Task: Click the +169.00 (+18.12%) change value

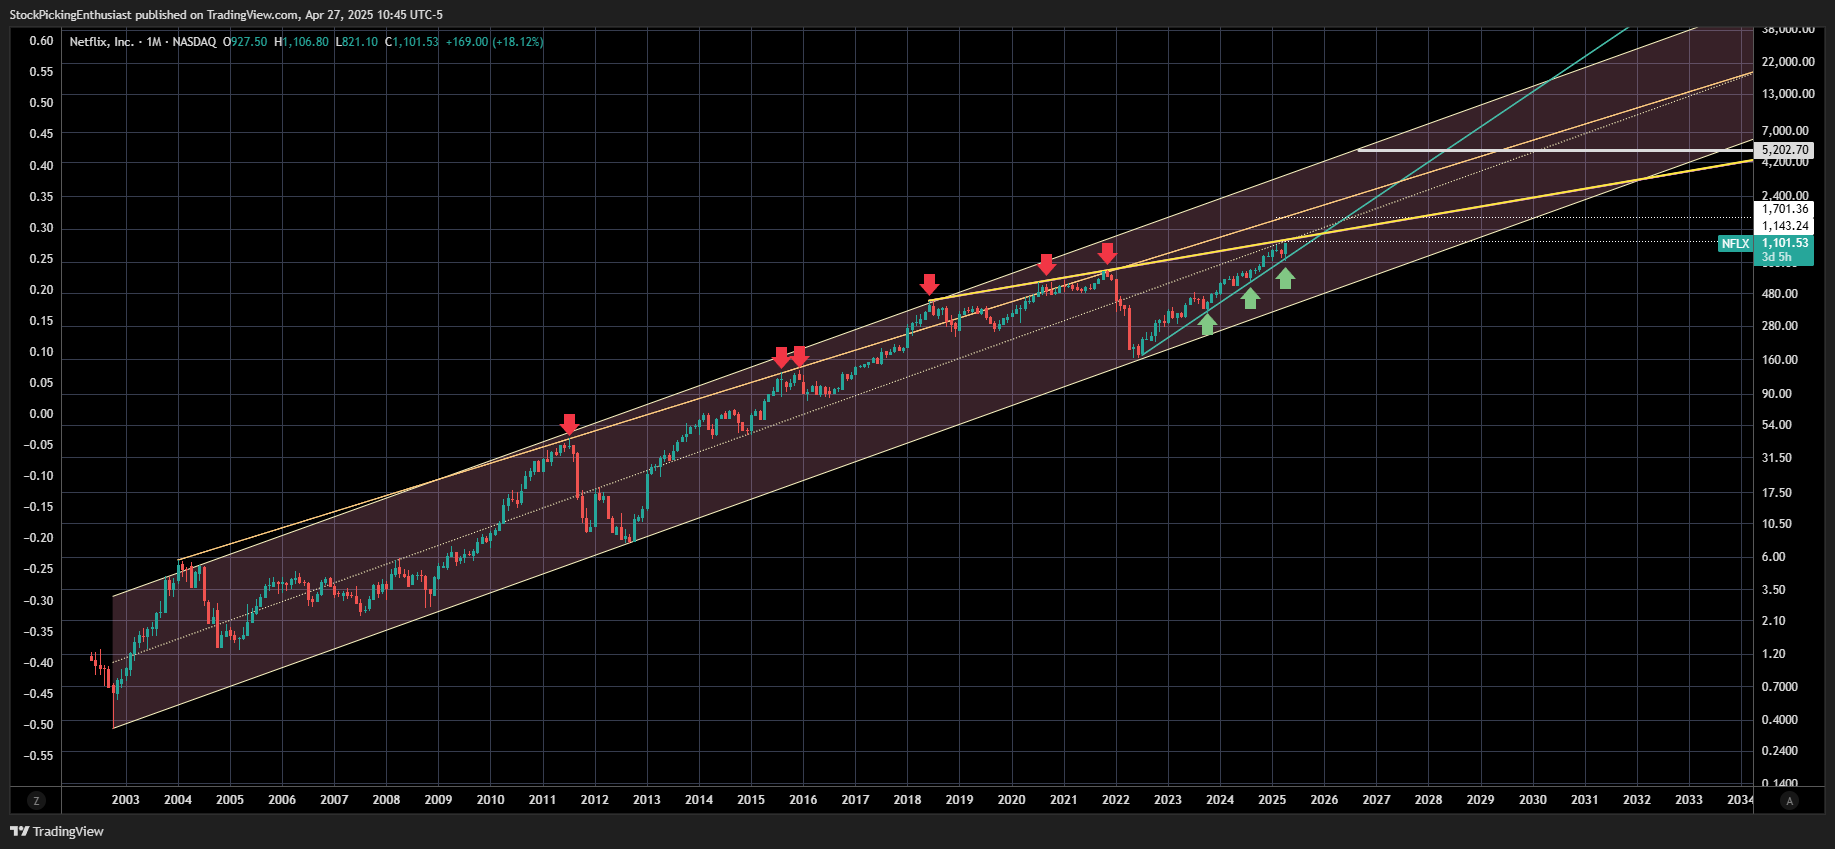Action: coord(494,42)
